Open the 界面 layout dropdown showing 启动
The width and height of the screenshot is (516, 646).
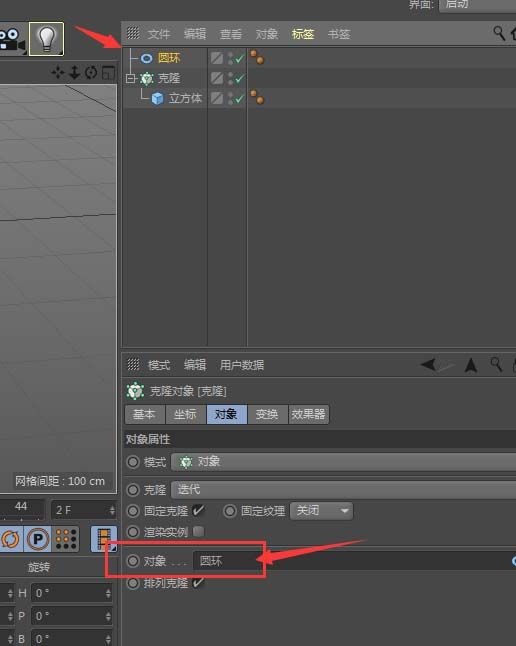click(x=477, y=5)
